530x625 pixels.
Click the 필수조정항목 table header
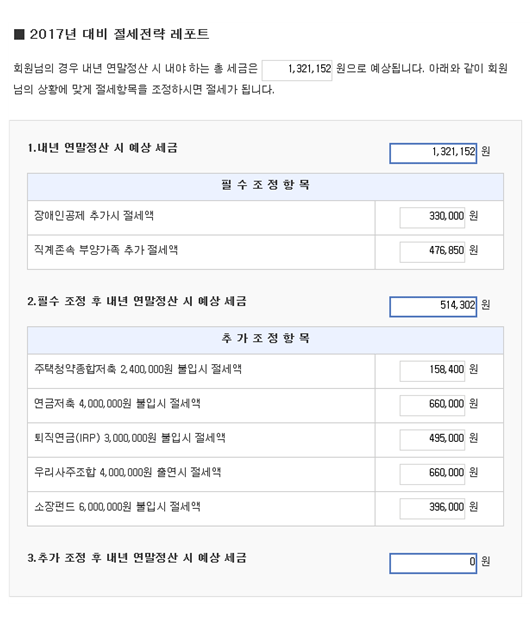(265, 187)
